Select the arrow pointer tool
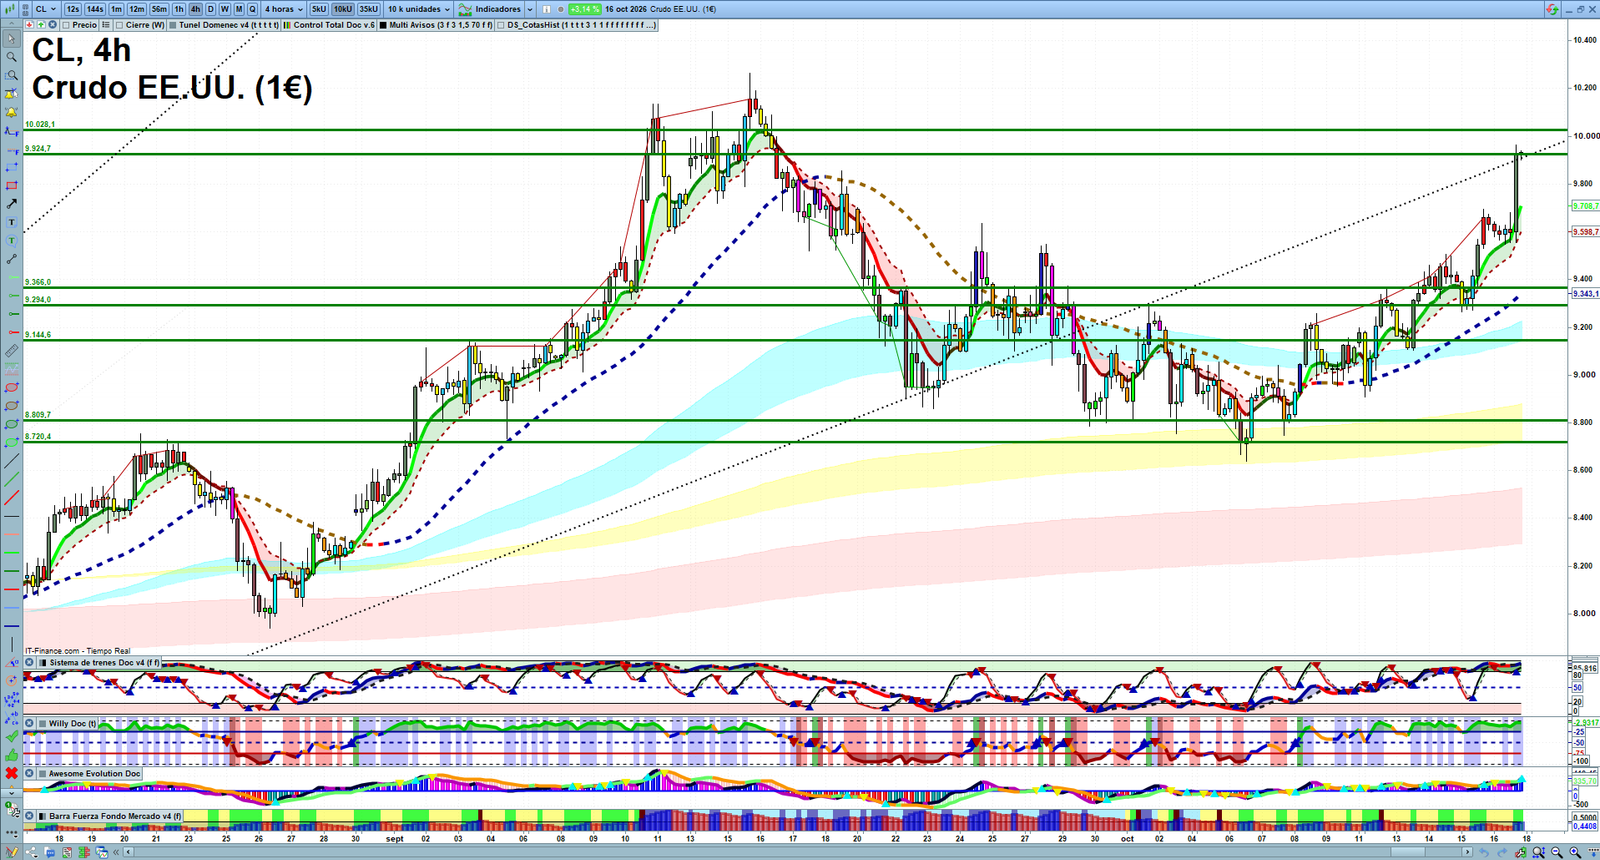This screenshot has height=860, width=1600. coord(11,39)
